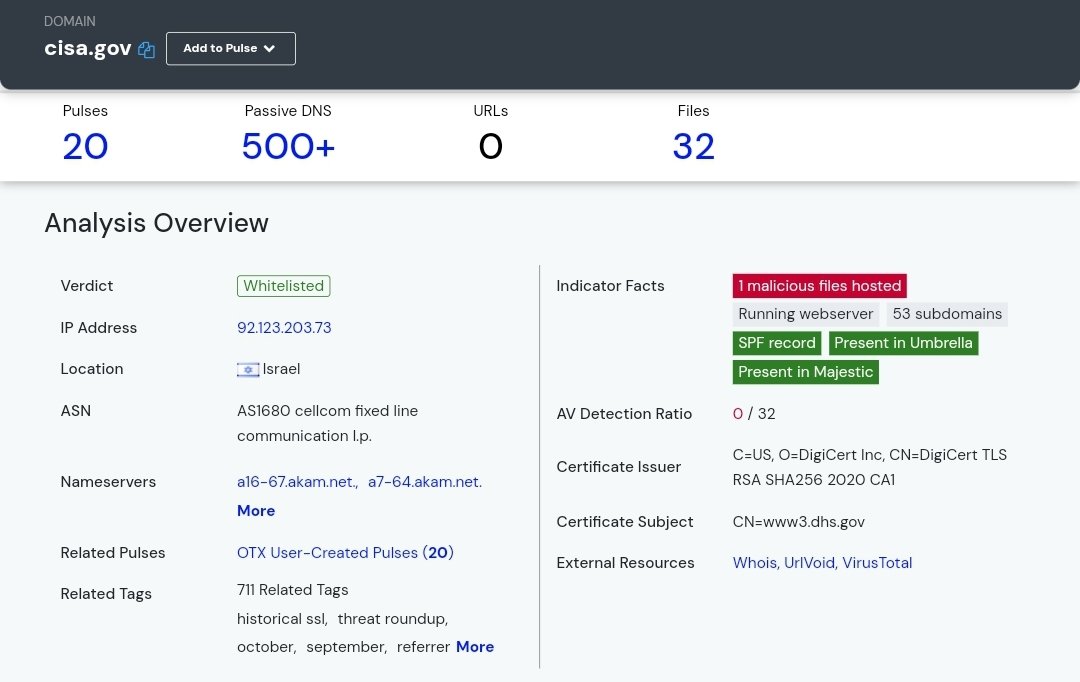Open the Add to Pulse dropdown
1080x682 pixels.
tap(230, 48)
